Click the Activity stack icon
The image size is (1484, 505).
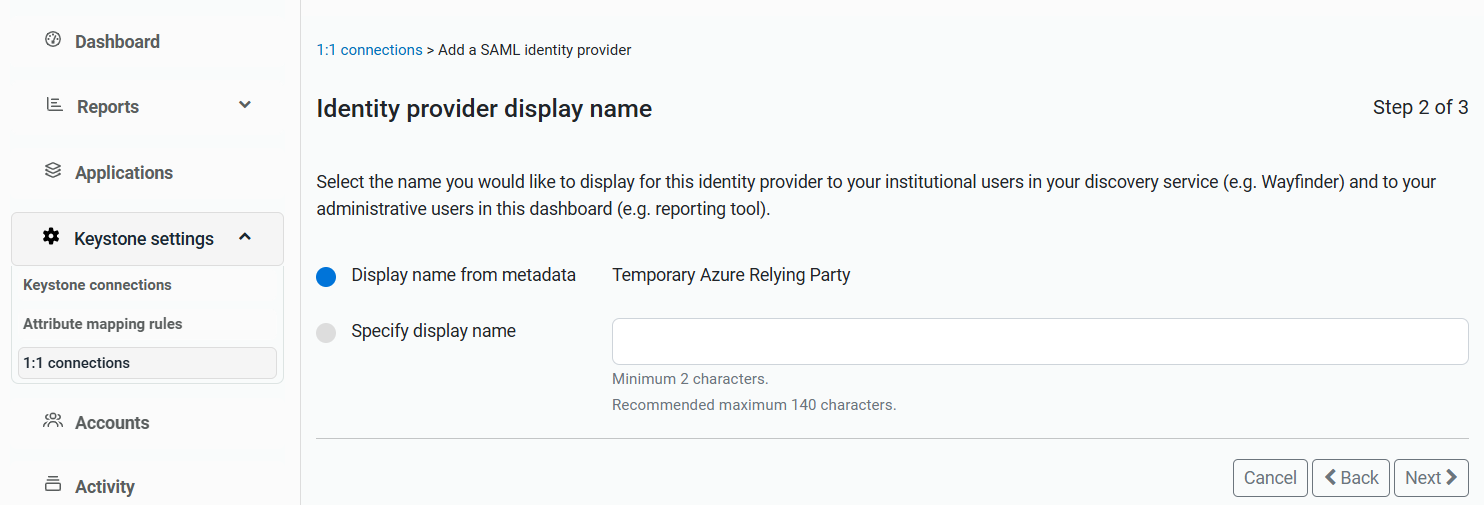click(54, 485)
